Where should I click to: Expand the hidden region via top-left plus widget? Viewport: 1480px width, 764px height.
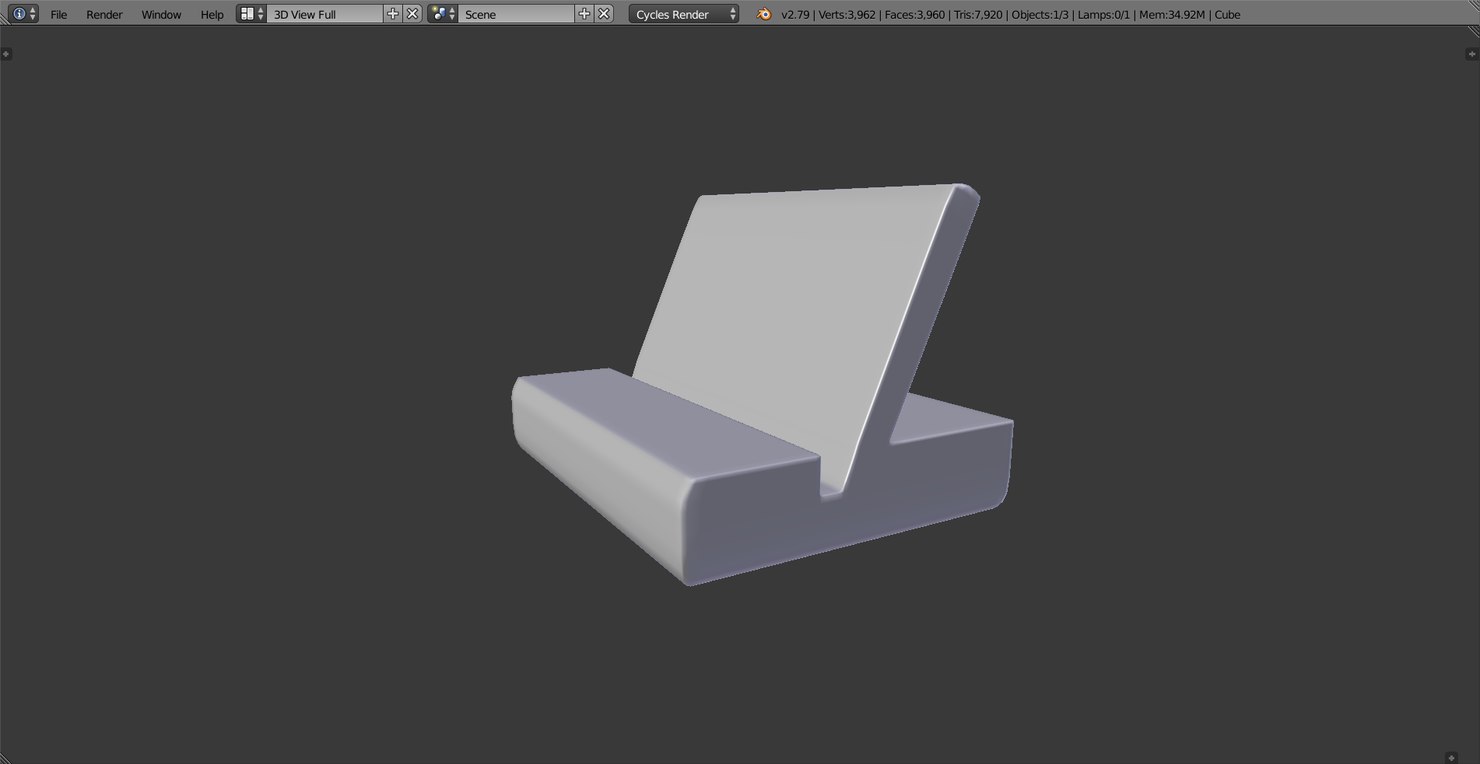click(x=7, y=52)
